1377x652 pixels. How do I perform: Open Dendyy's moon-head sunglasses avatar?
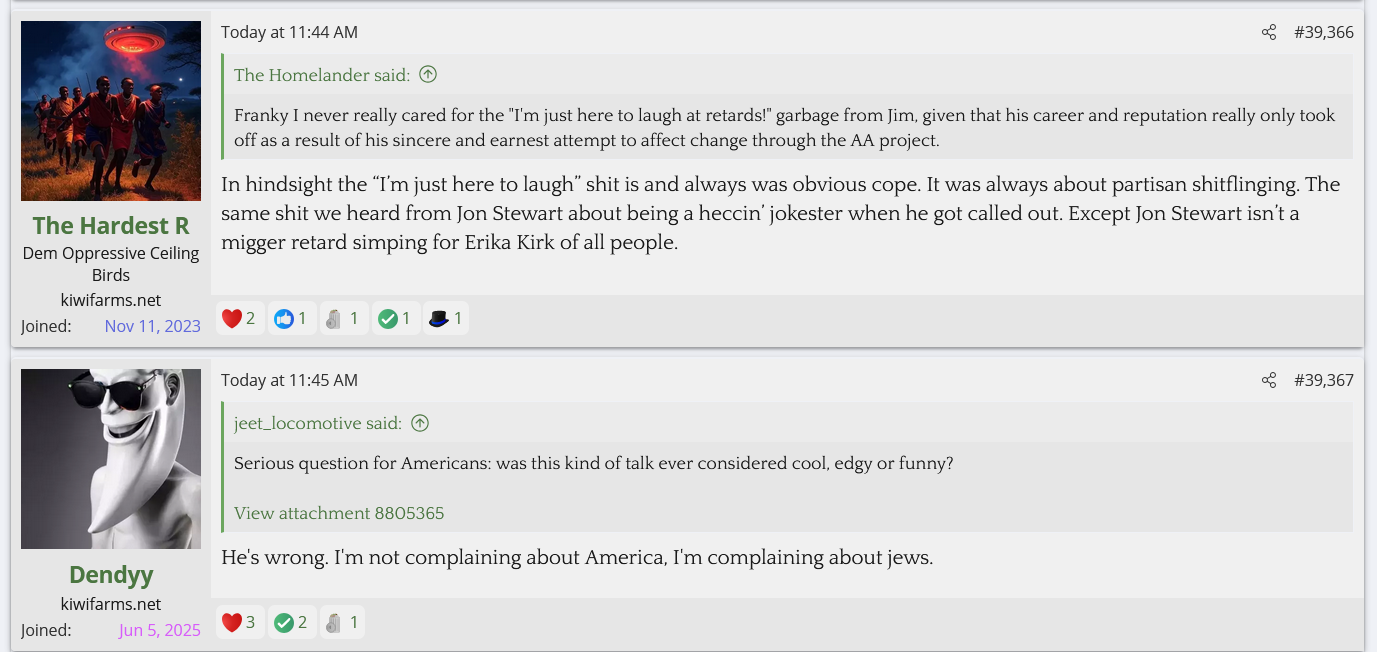pos(111,459)
